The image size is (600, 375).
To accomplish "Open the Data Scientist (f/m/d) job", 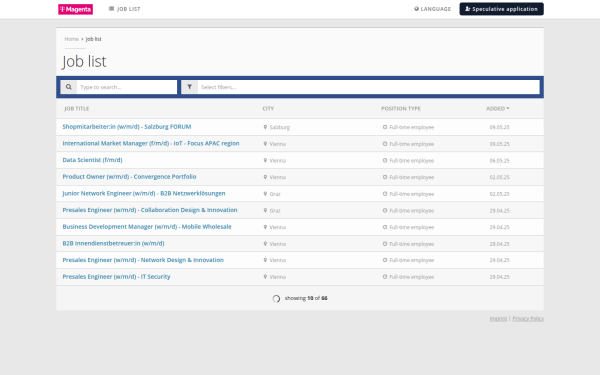I will click(x=93, y=160).
